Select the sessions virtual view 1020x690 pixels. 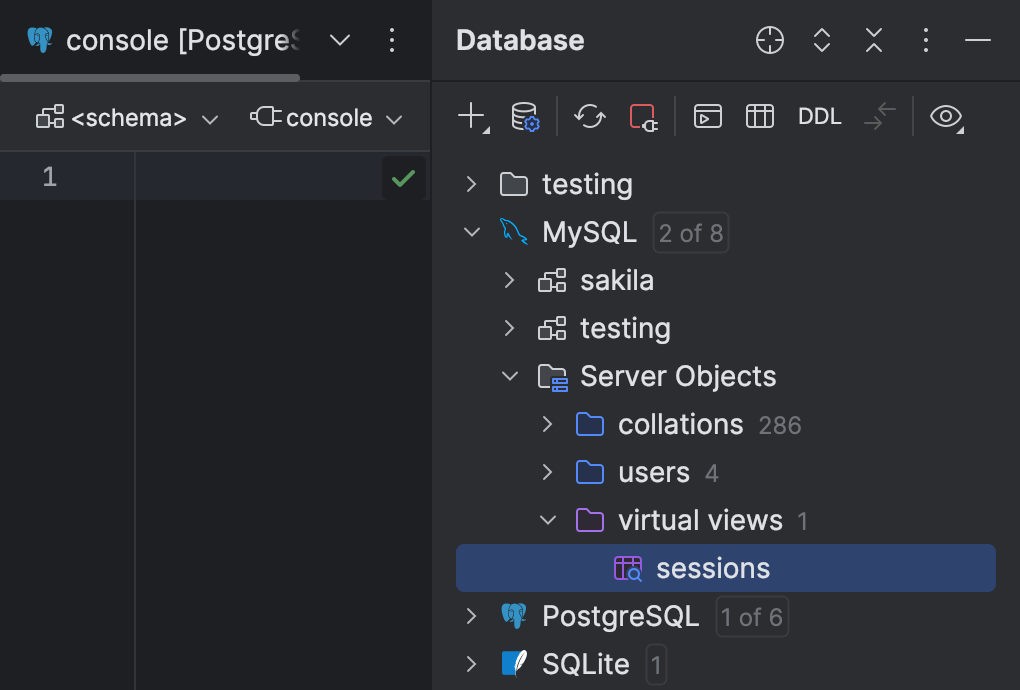(713, 567)
